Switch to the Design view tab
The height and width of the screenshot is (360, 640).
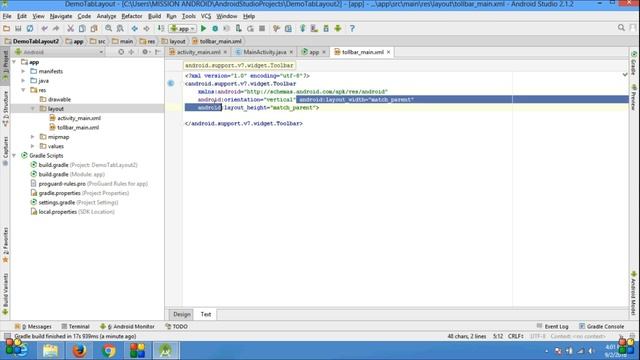[182, 314]
